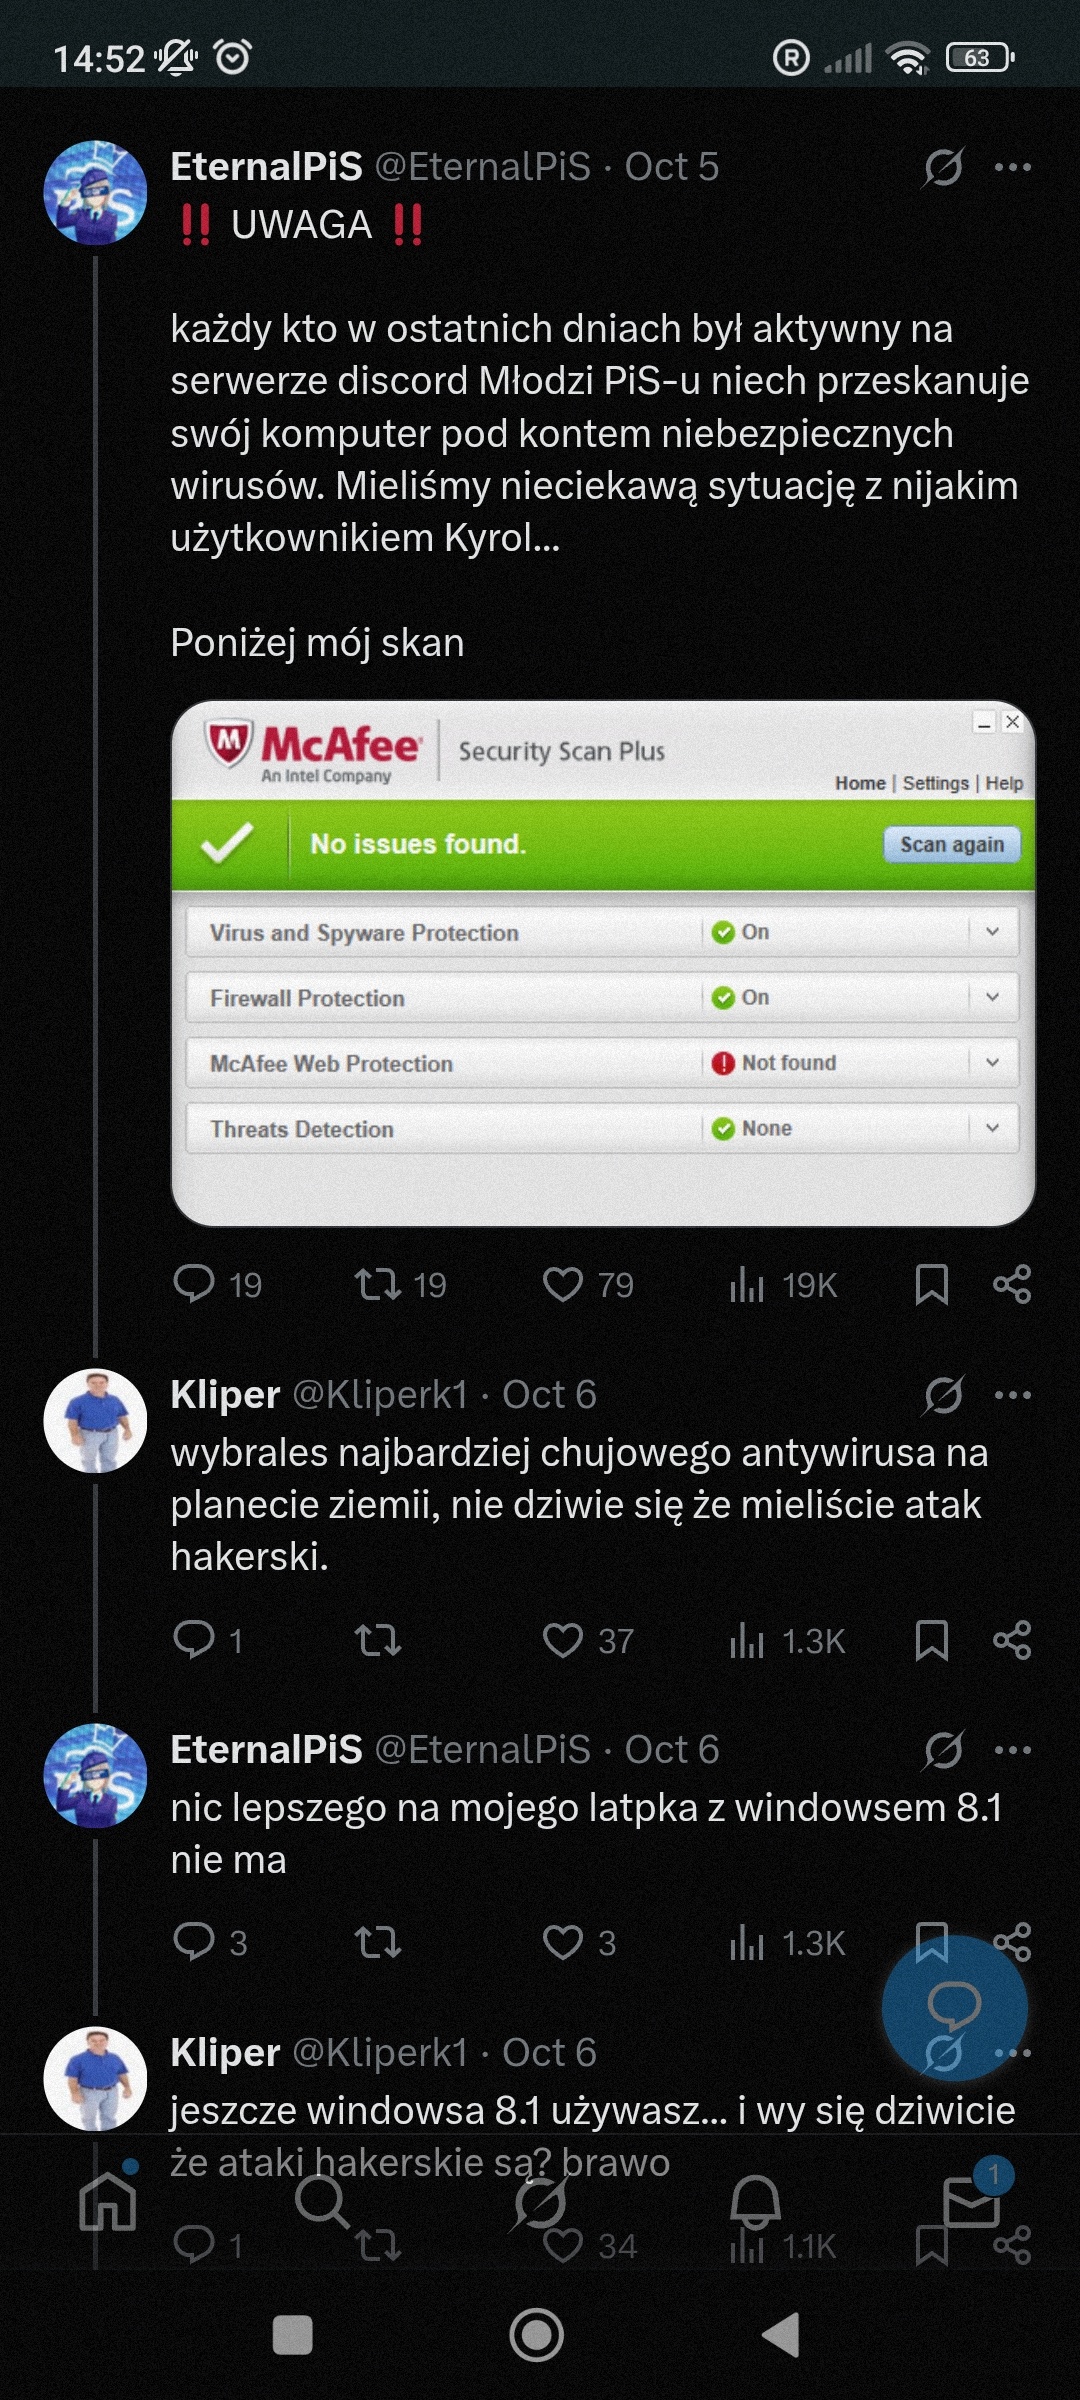Open Search tab in bottom navigation
Image resolution: width=1080 pixels, height=2400 pixels.
[x=322, y=2203]
